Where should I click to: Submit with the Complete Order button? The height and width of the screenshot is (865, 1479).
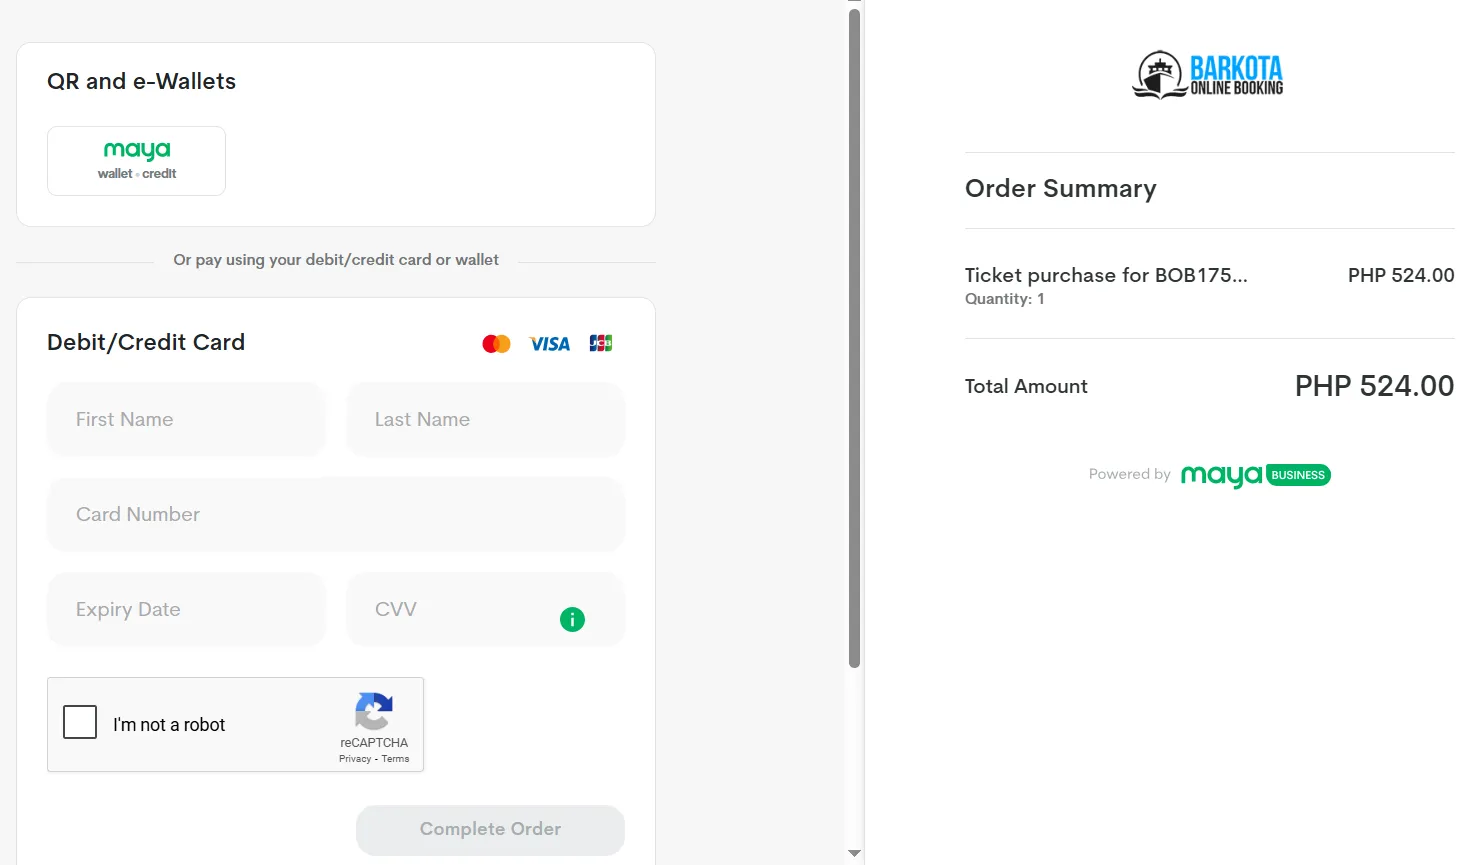490,830
